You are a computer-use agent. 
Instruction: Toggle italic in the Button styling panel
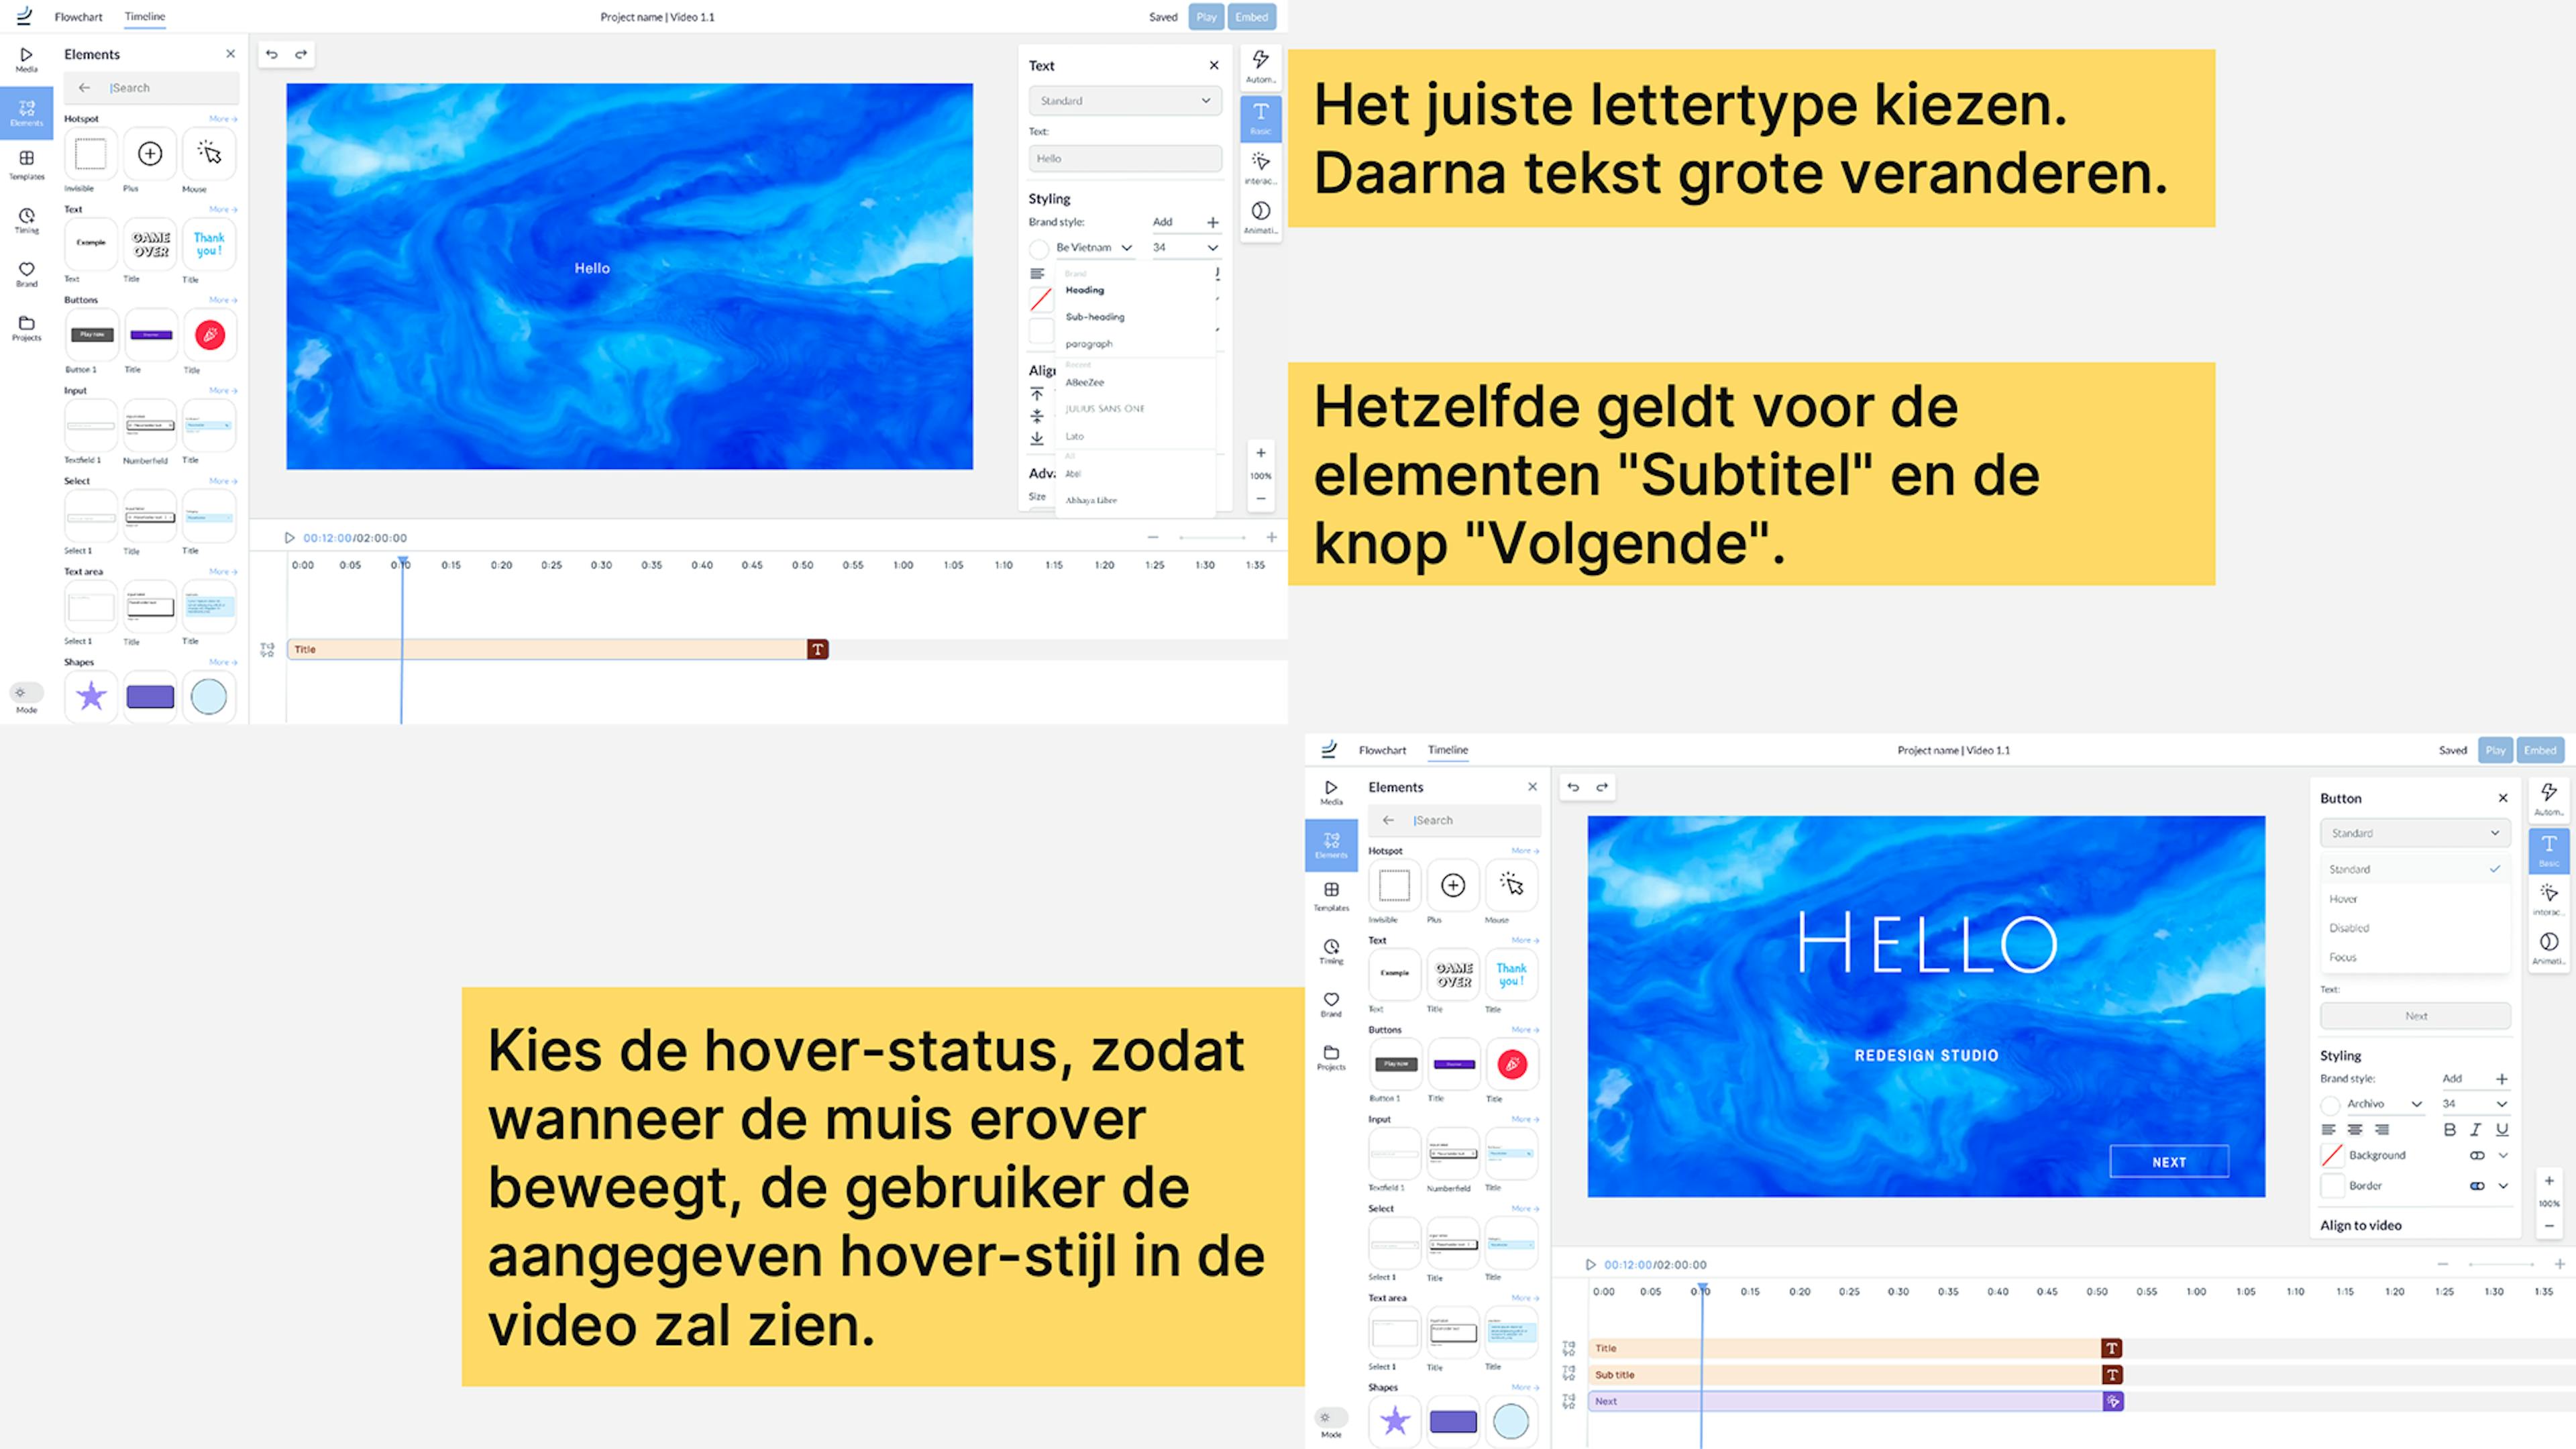coord(2475,1129)
